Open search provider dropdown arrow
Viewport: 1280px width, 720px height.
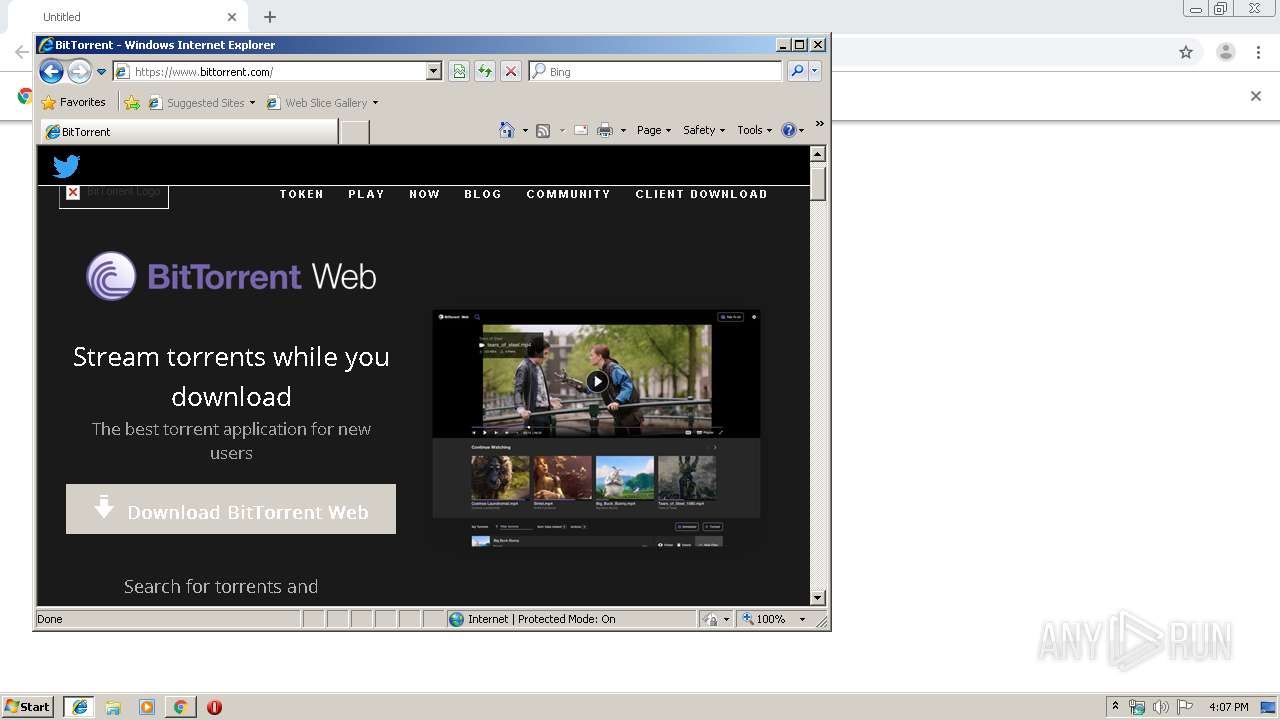pos(815,71)
